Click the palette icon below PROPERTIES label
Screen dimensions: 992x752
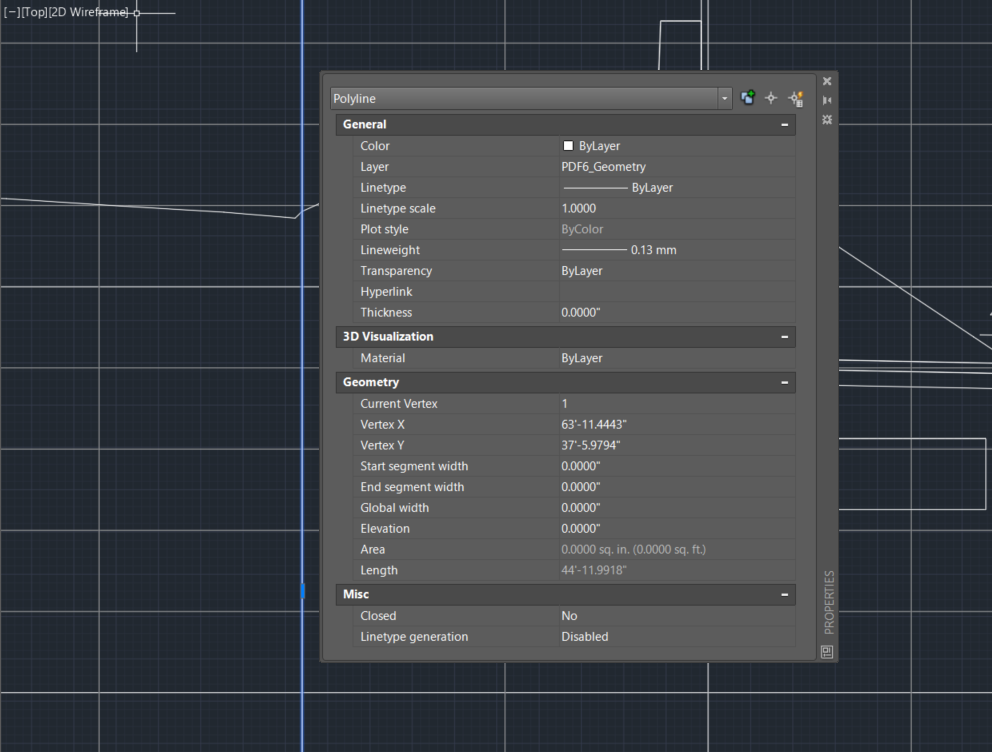[x=827, y=651]
